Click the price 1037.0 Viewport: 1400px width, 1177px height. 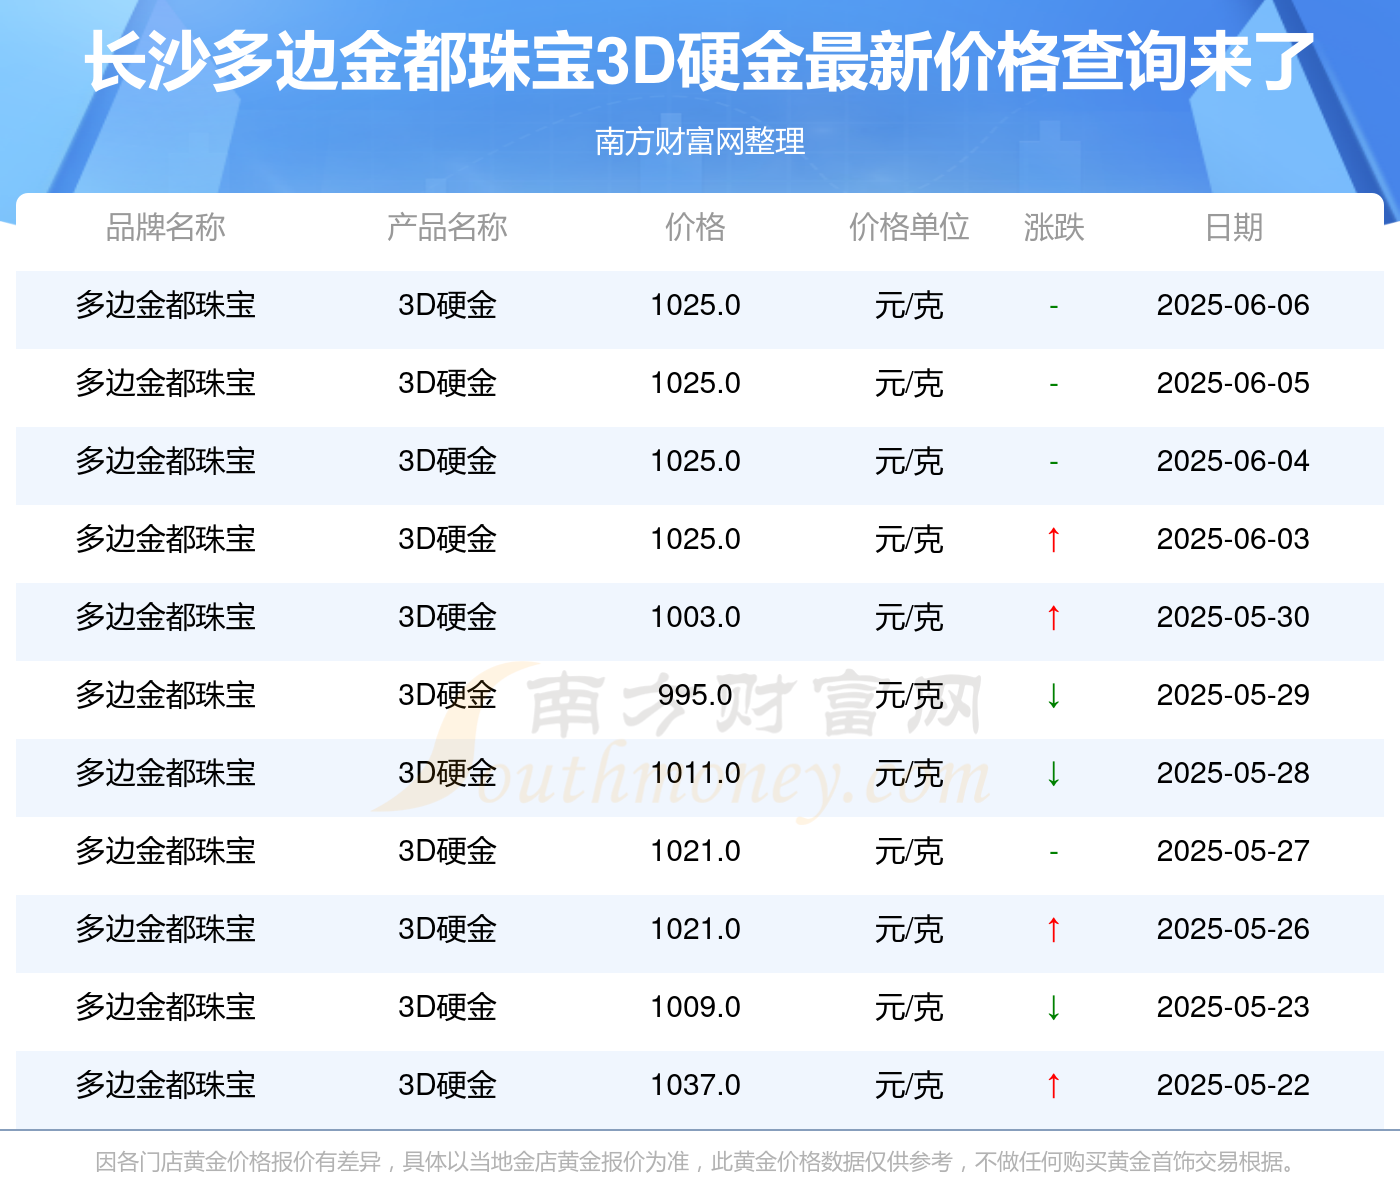coord(695,1085)
